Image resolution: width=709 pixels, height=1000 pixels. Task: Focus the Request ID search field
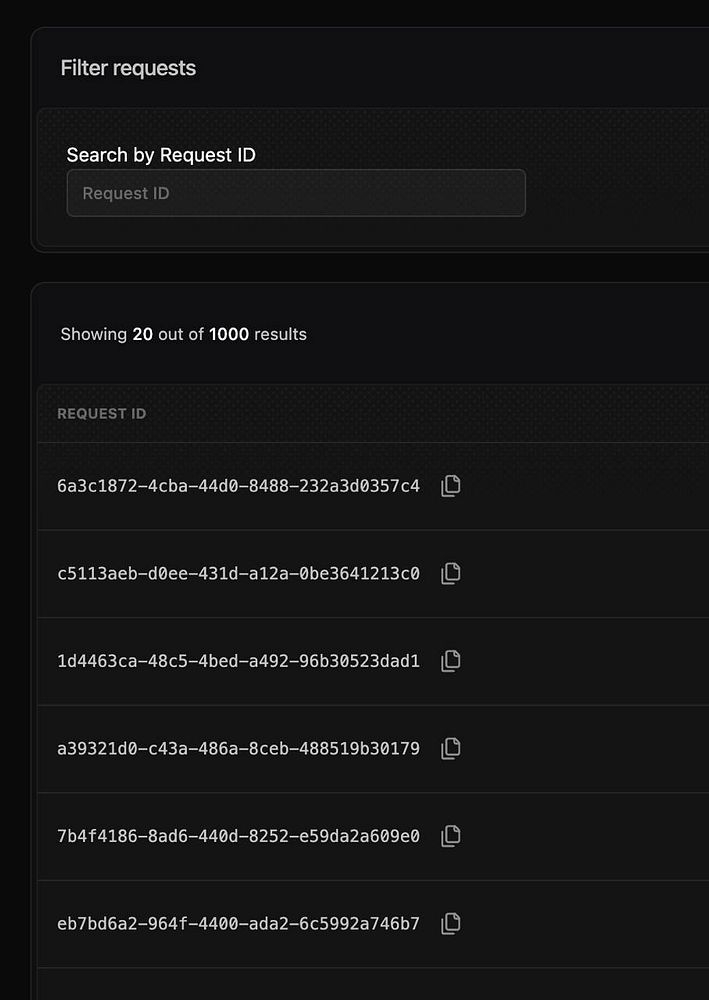click(296, 193)
